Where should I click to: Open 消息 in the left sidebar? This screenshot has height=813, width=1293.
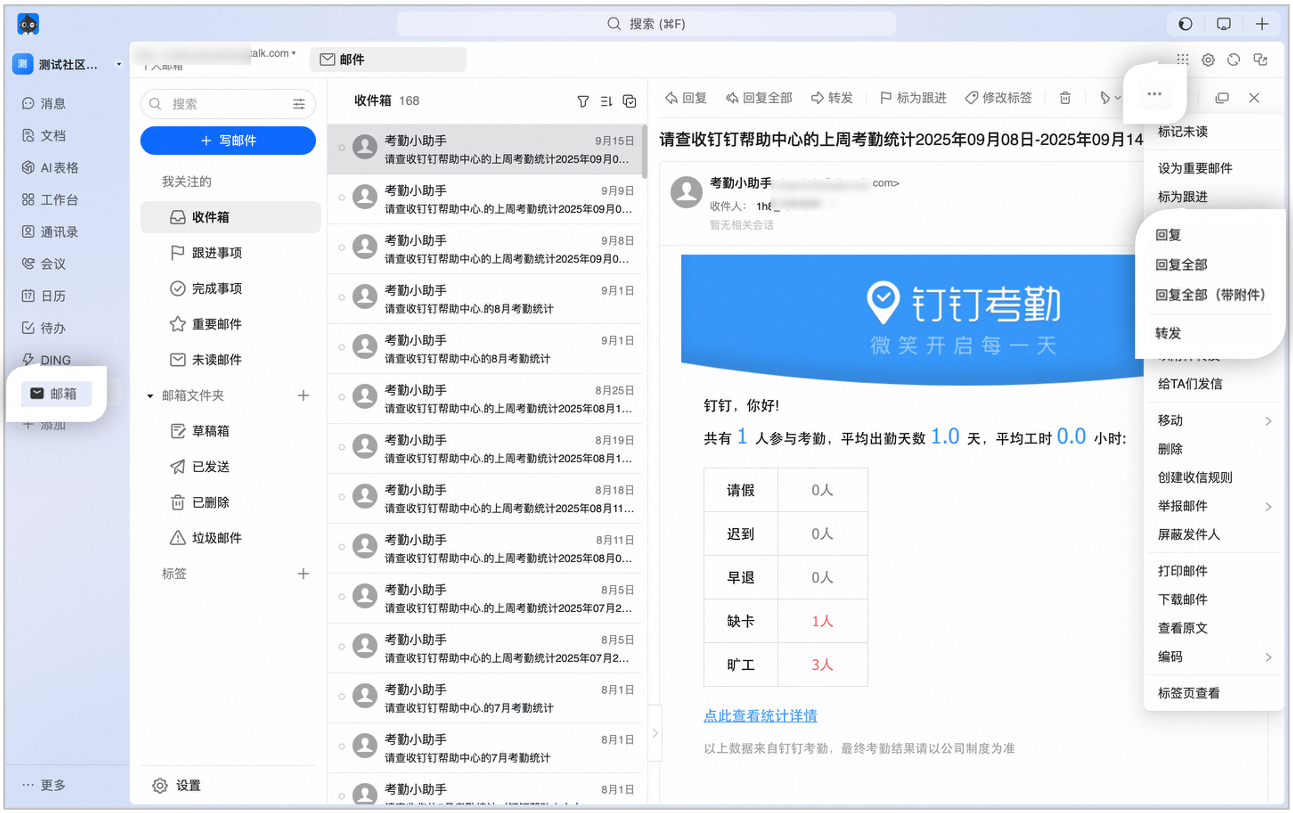44,104
